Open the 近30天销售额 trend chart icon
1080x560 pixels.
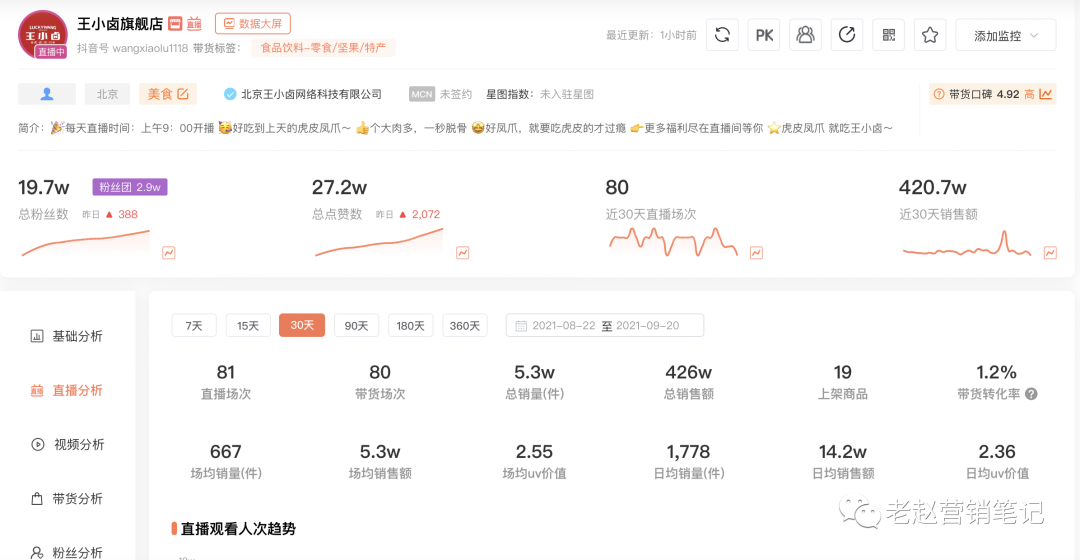(1050, 253)
